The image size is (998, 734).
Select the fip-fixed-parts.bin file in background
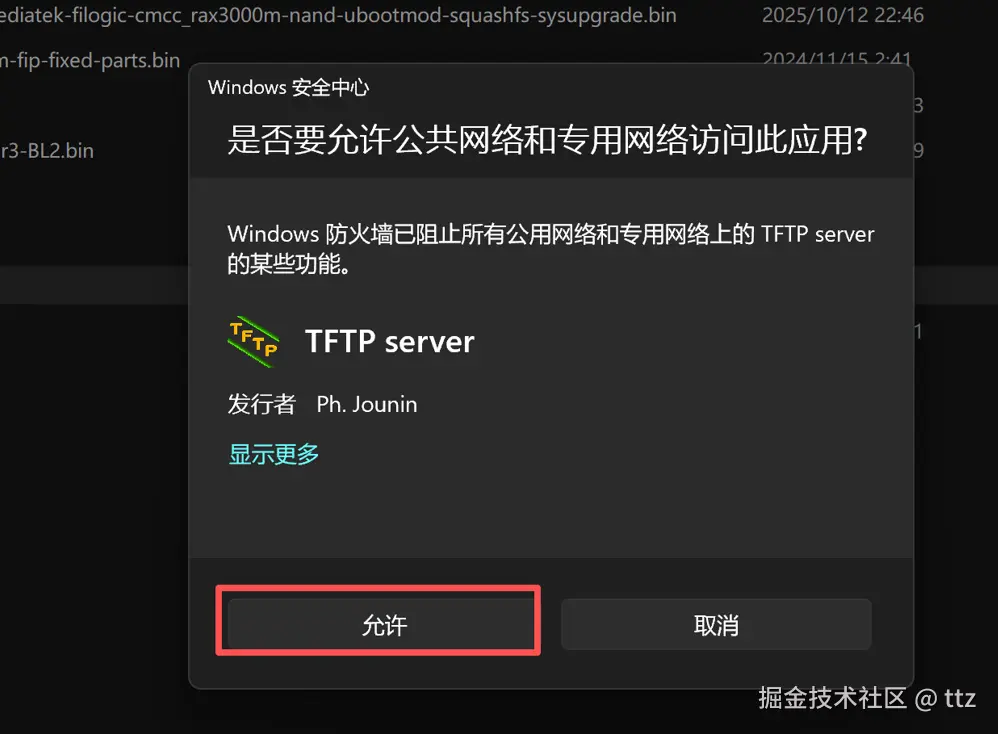90,60
